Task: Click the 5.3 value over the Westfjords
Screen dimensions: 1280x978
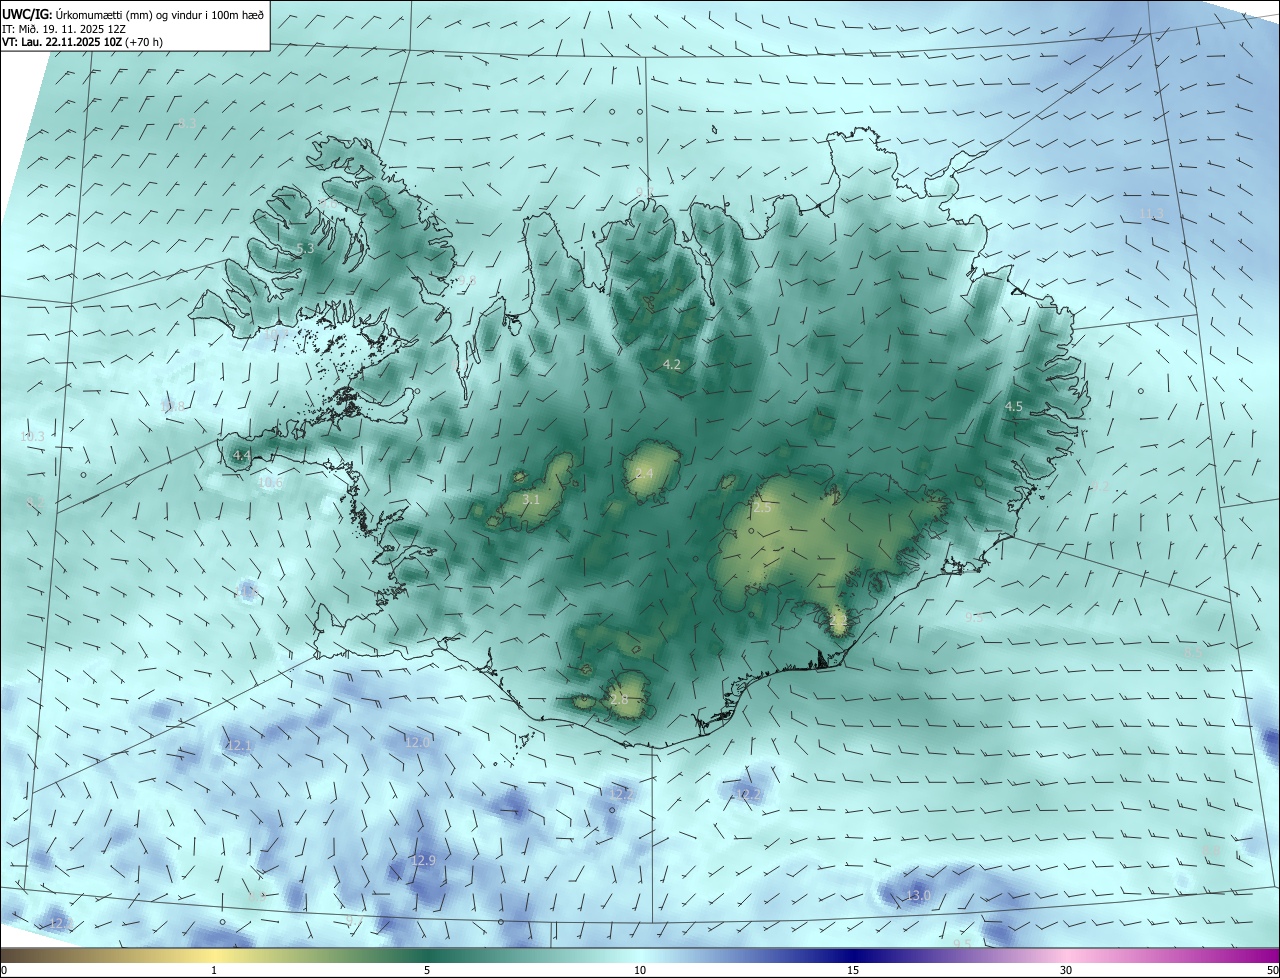Action: tap(305, 248)
